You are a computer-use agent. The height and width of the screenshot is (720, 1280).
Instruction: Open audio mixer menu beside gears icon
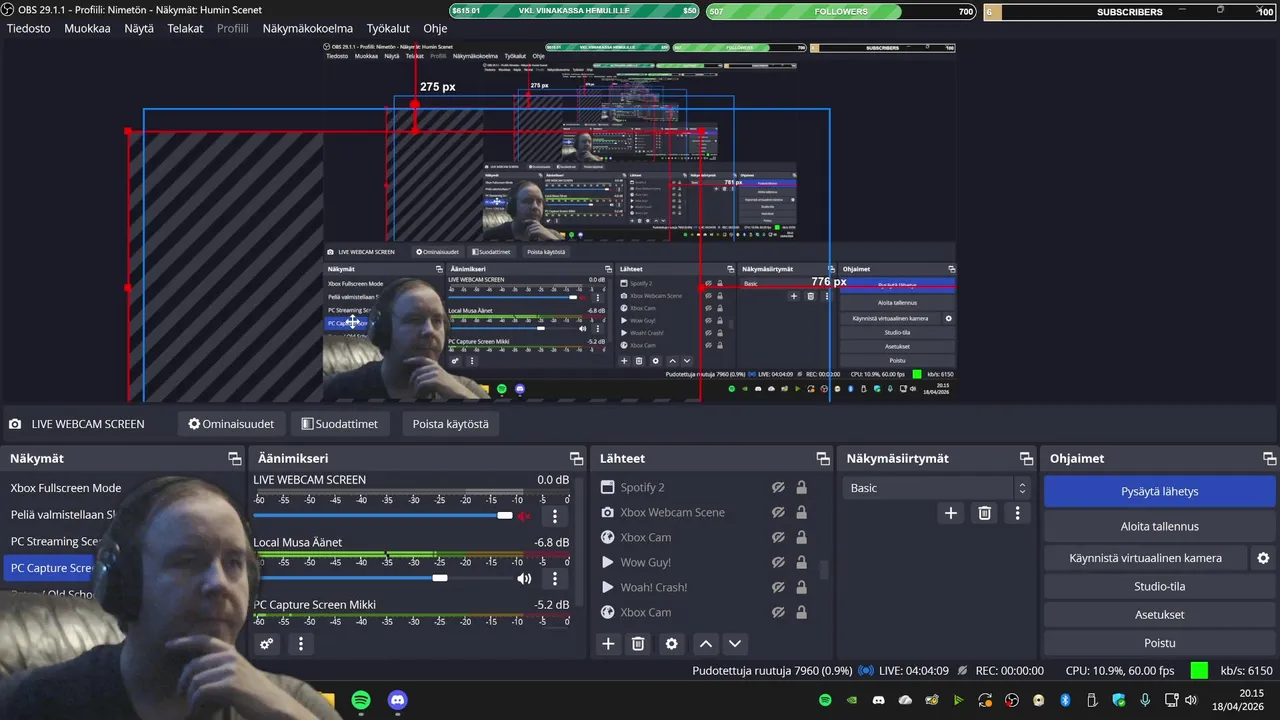[301, 644]
